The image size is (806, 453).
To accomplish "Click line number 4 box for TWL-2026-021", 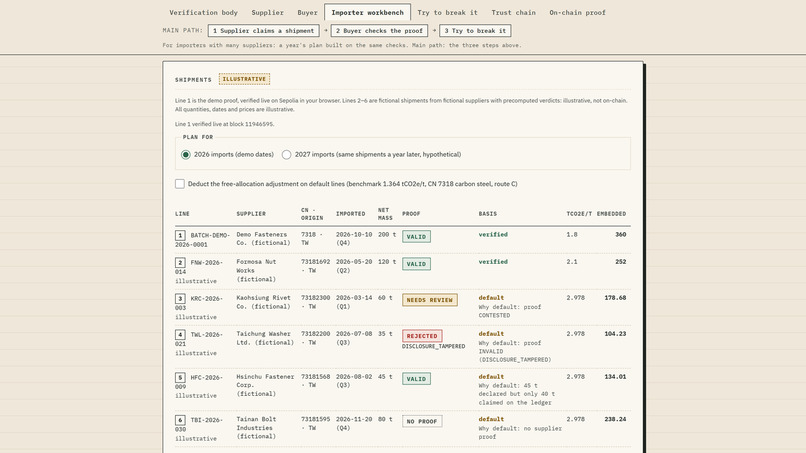I will click(180, 335).
